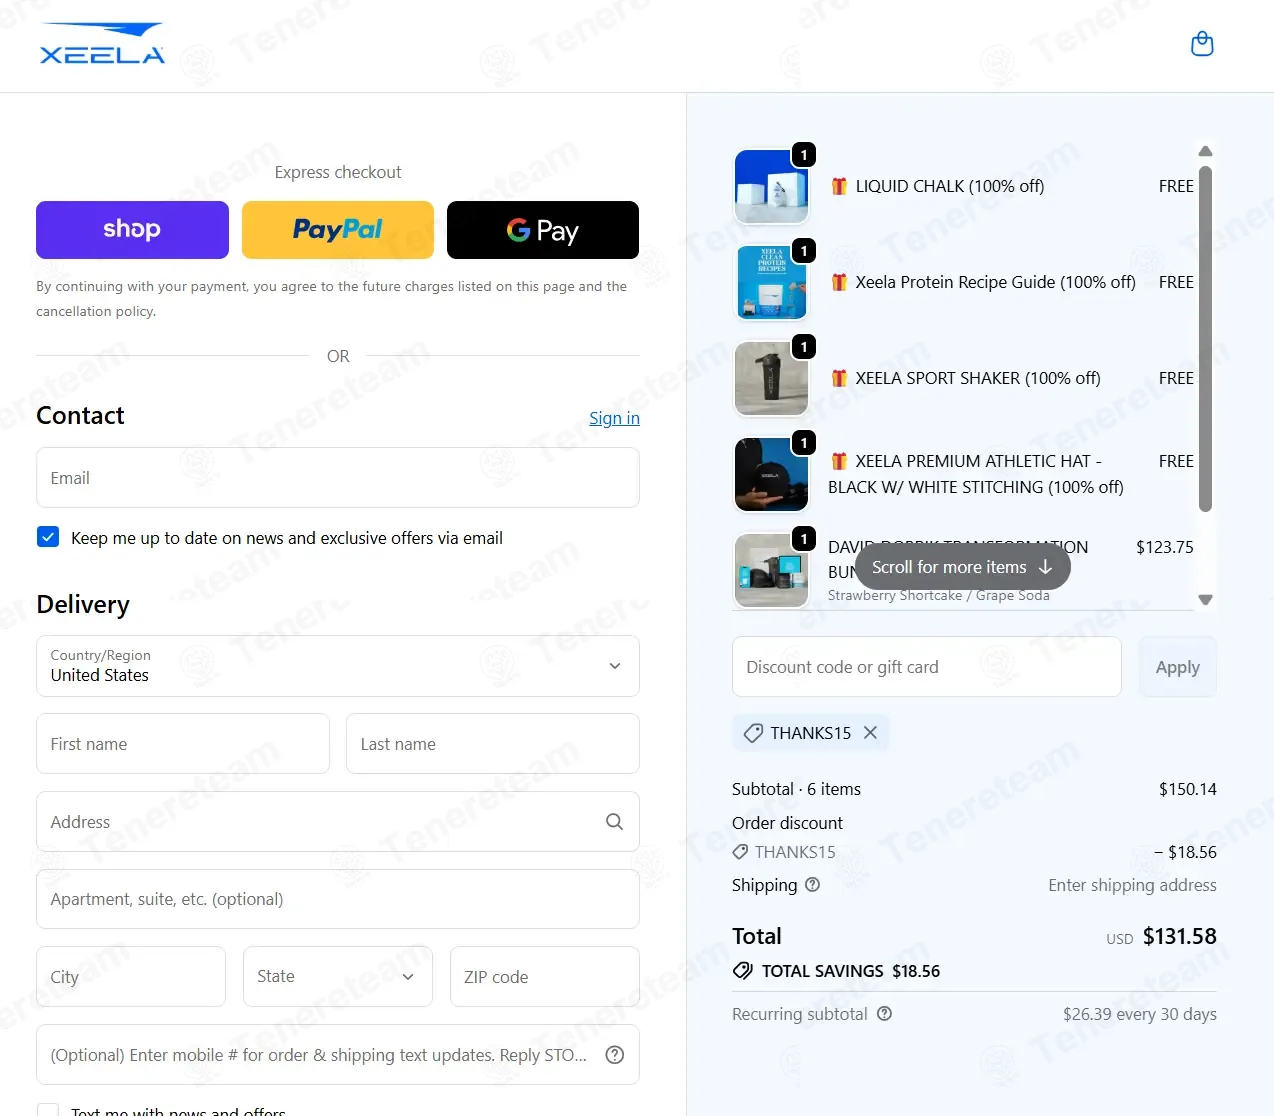Click the gift icon beside XEELA SPORT SHAKER
Viewport: 1274px width, 1116px height.
(x=839, y=378)
